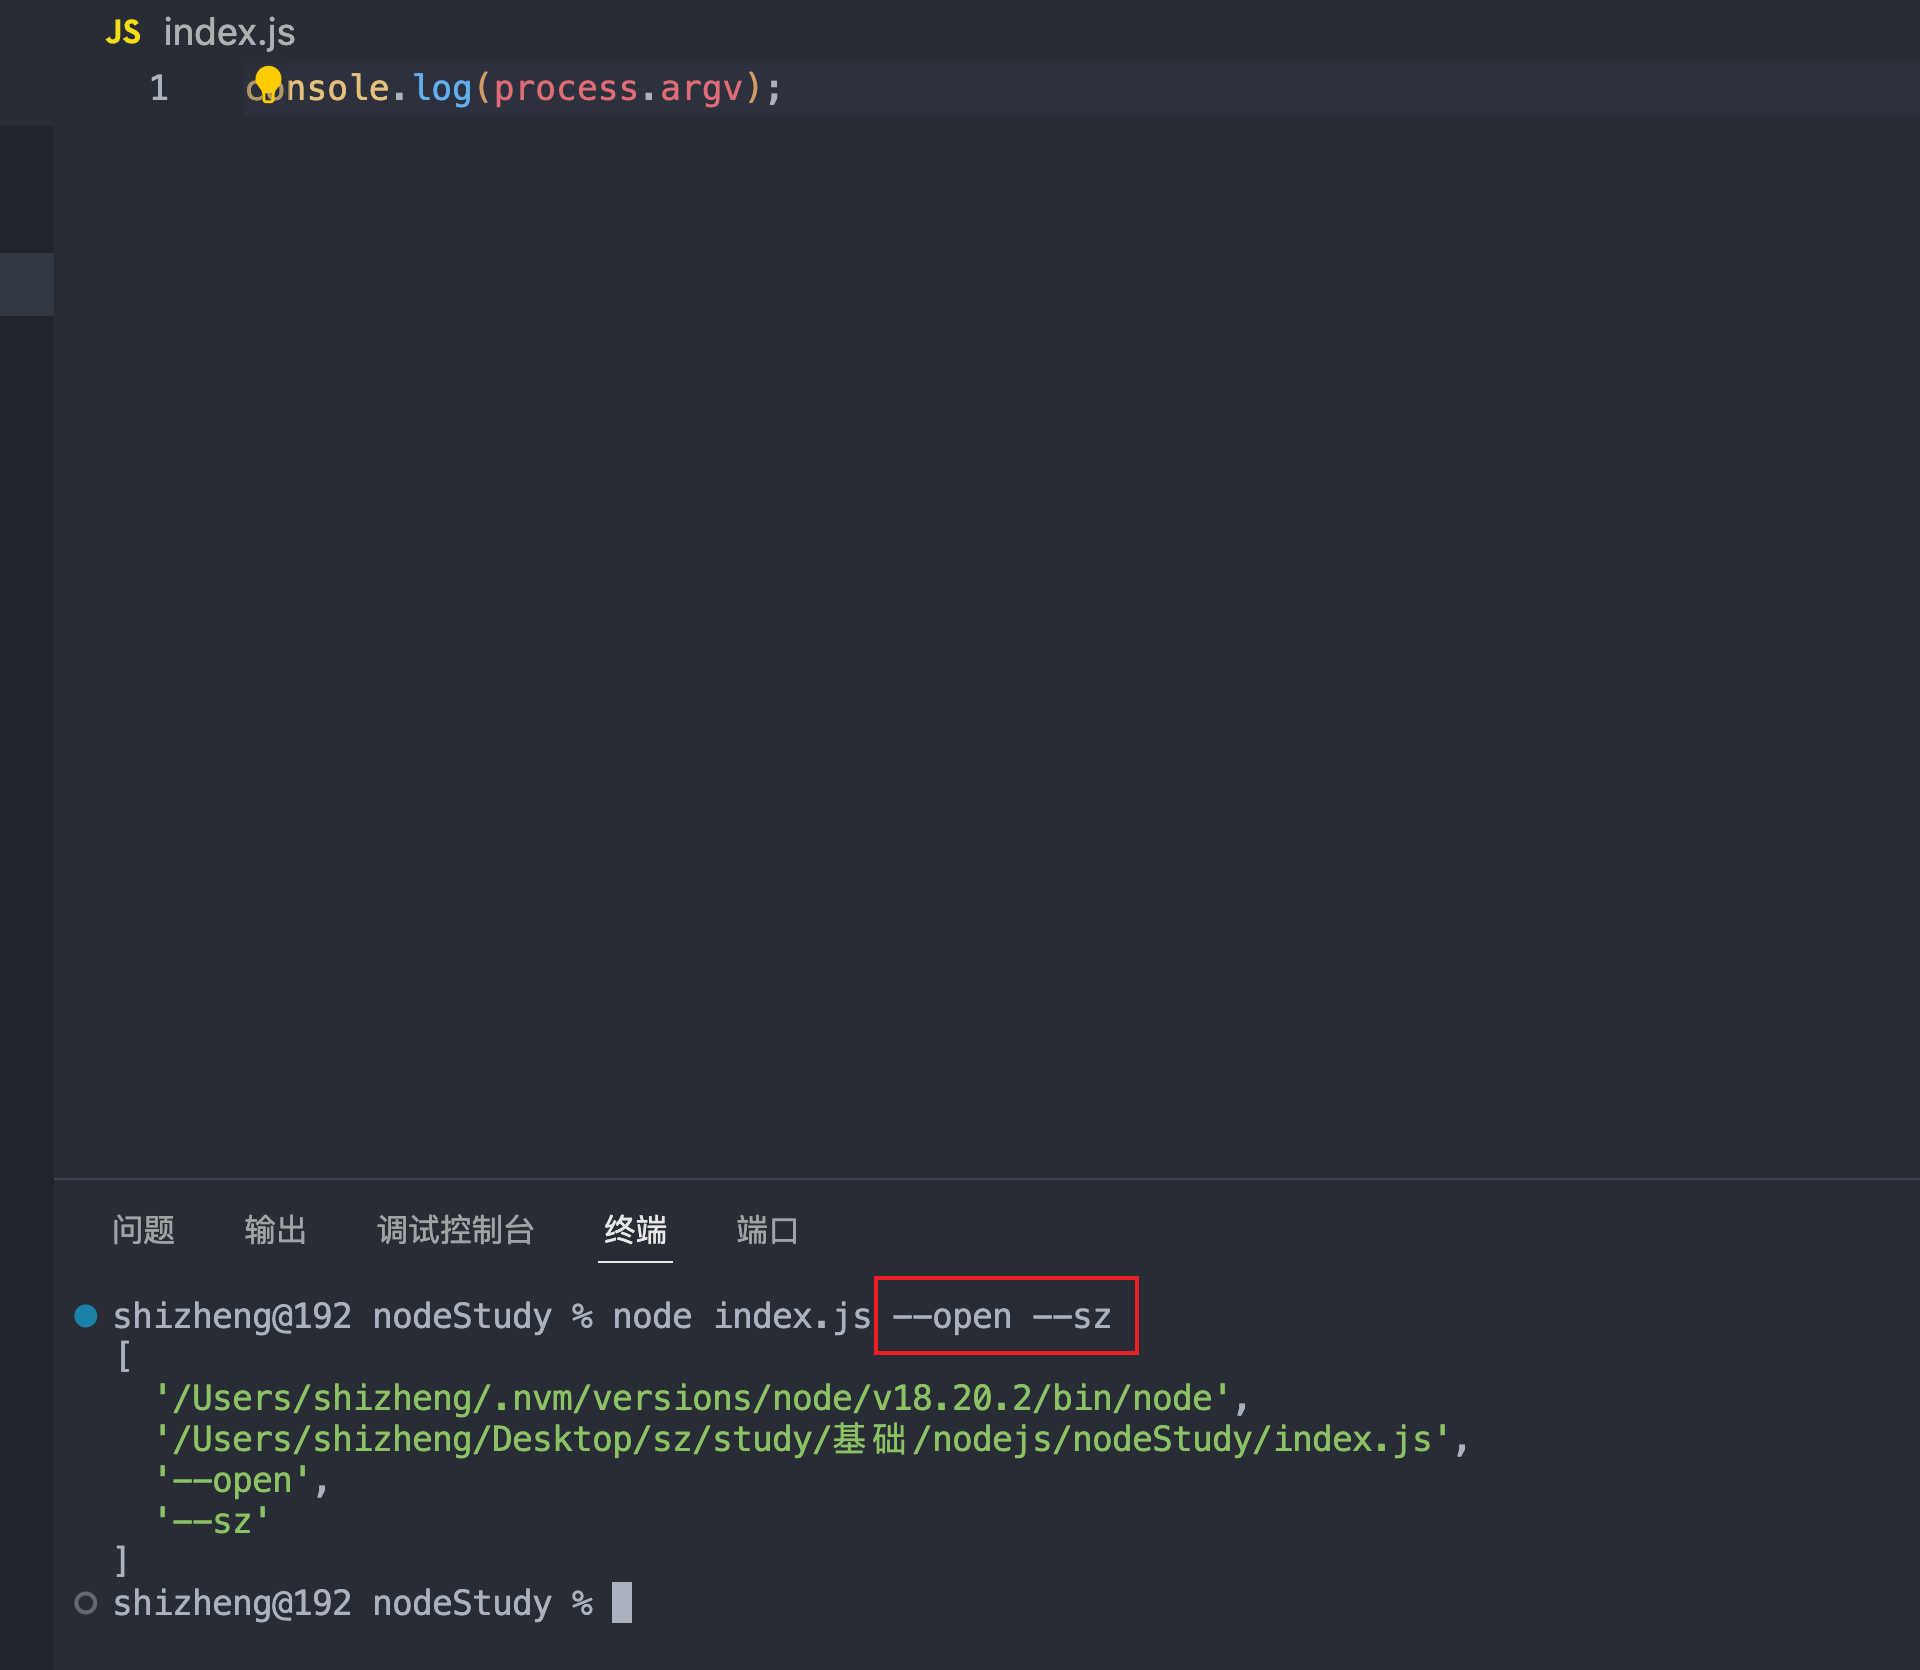Click the JS file icon beside index.js
The height and width of the screenshot is (1670, 1920).
[123, 33]
